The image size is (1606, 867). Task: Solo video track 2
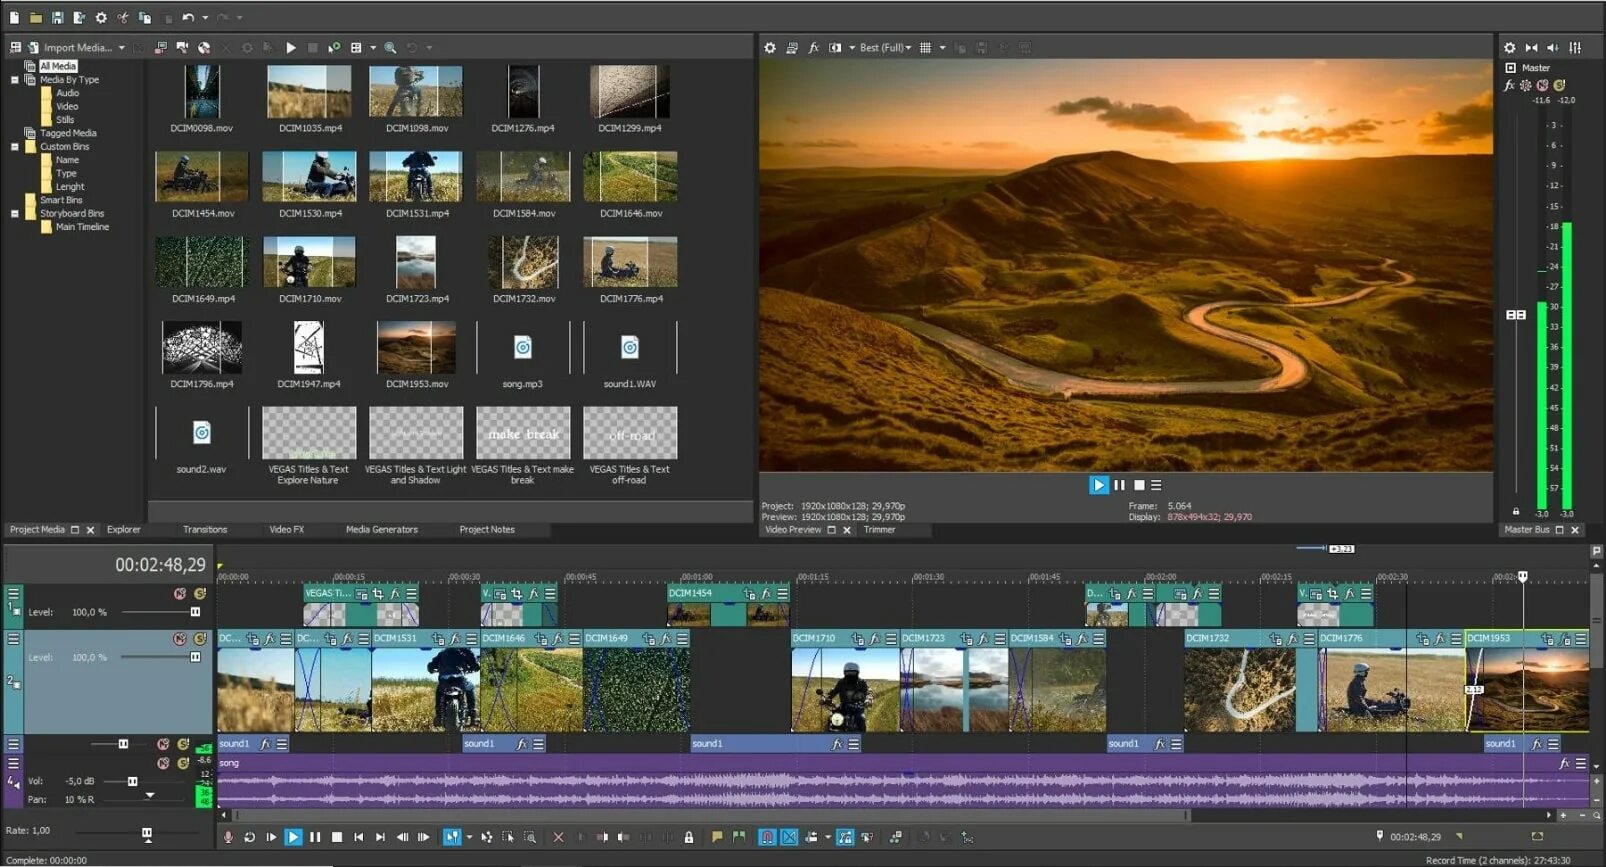(x=199, y=638)
